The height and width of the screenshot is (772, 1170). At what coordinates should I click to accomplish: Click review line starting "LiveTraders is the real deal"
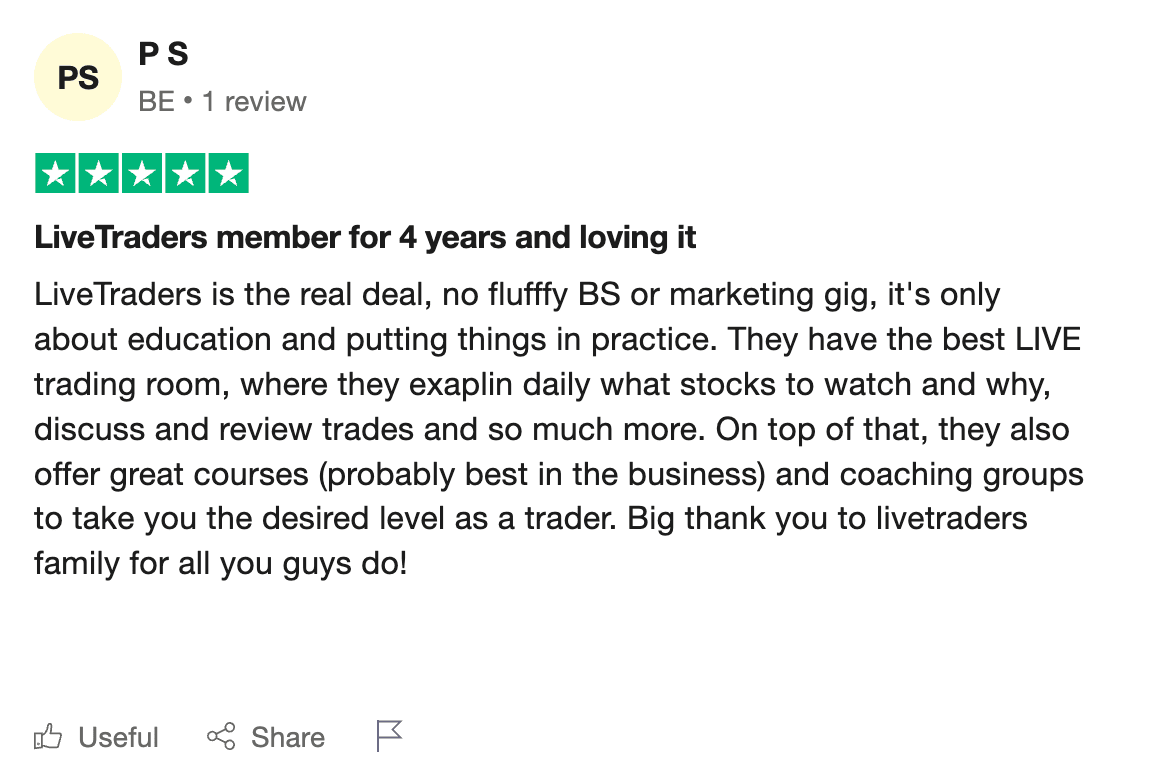coord(516,295)
